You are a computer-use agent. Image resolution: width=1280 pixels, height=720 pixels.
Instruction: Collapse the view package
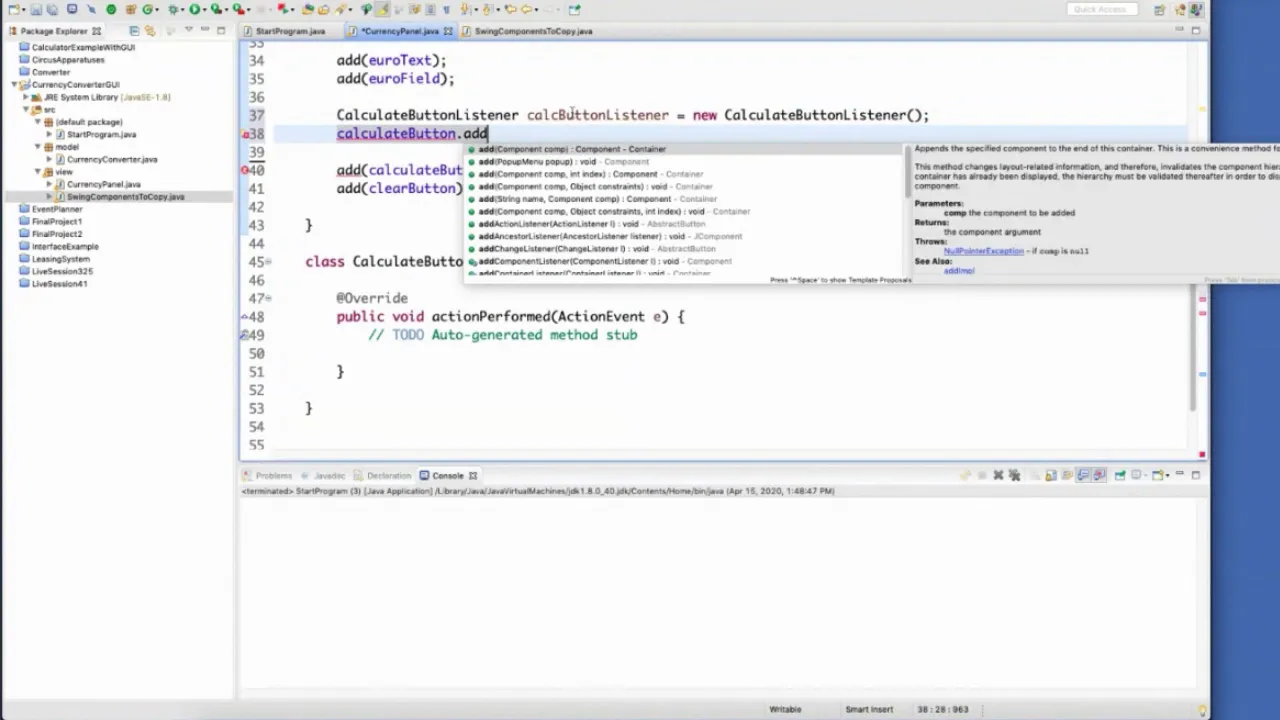pos(38,172)
